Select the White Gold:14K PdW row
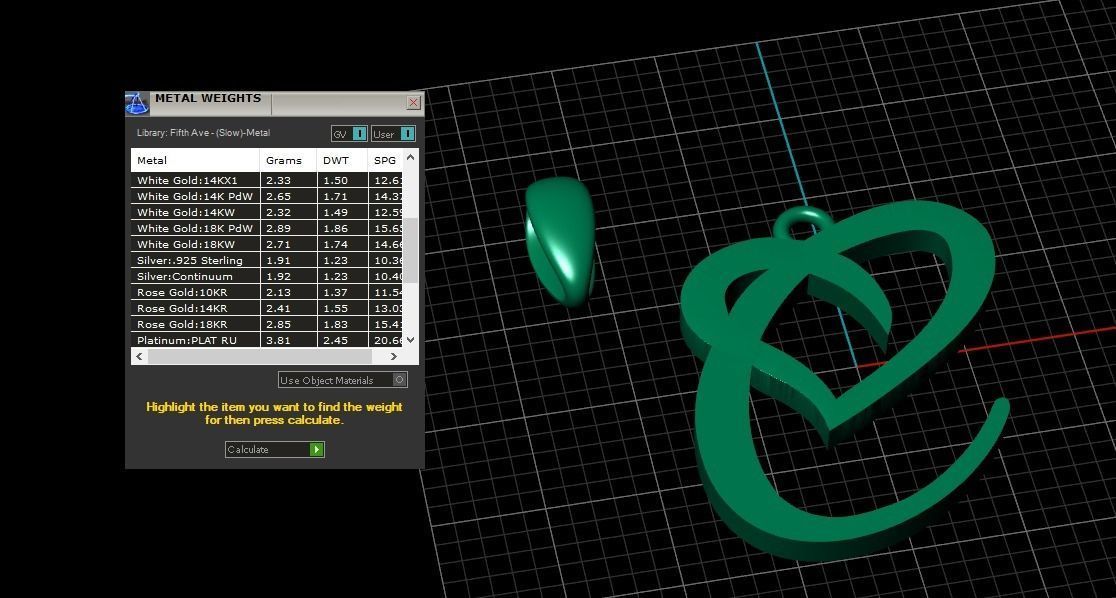 267,196
